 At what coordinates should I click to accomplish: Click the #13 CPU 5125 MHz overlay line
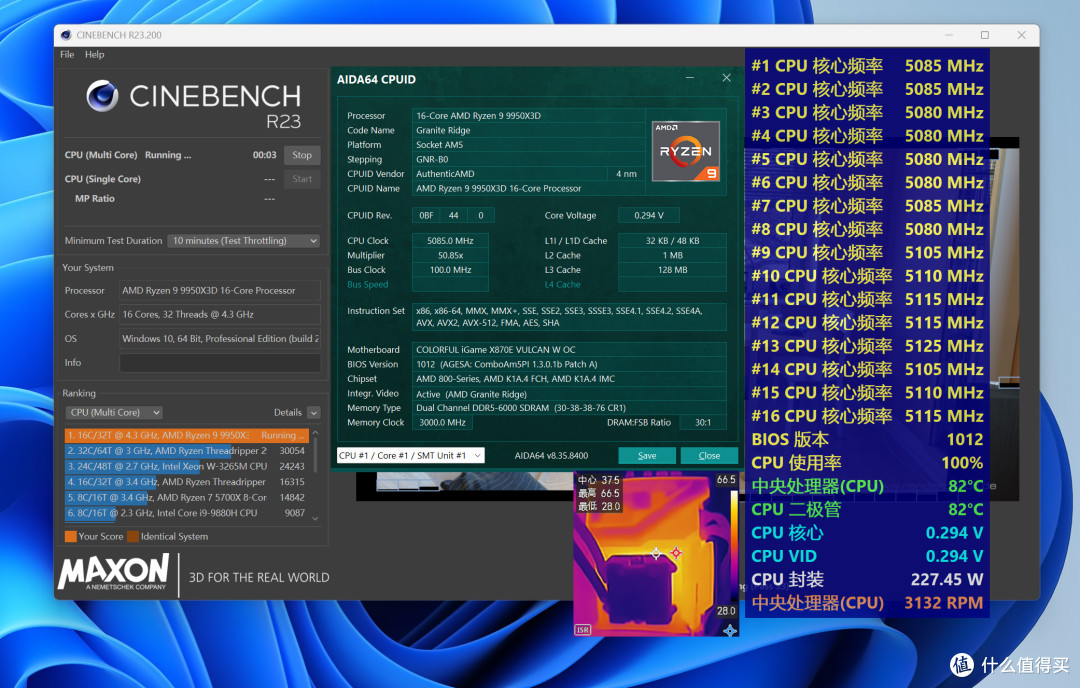click(x=867, y=346)
